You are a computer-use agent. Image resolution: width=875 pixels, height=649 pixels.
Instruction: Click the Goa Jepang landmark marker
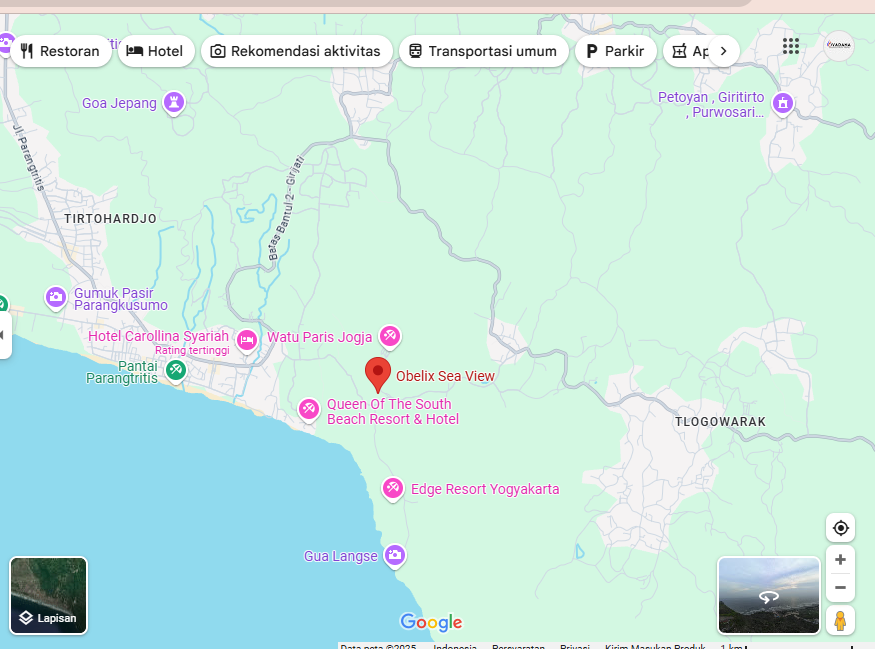[x=175, y=102]
